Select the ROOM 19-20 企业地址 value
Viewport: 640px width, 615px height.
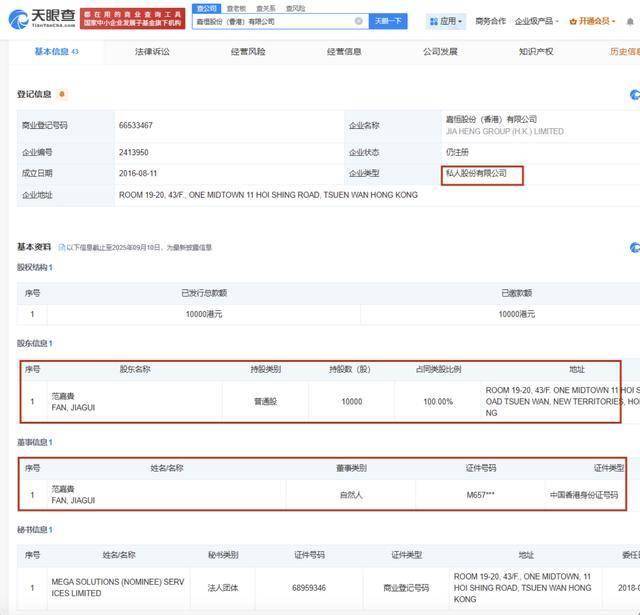click(268, 195)
